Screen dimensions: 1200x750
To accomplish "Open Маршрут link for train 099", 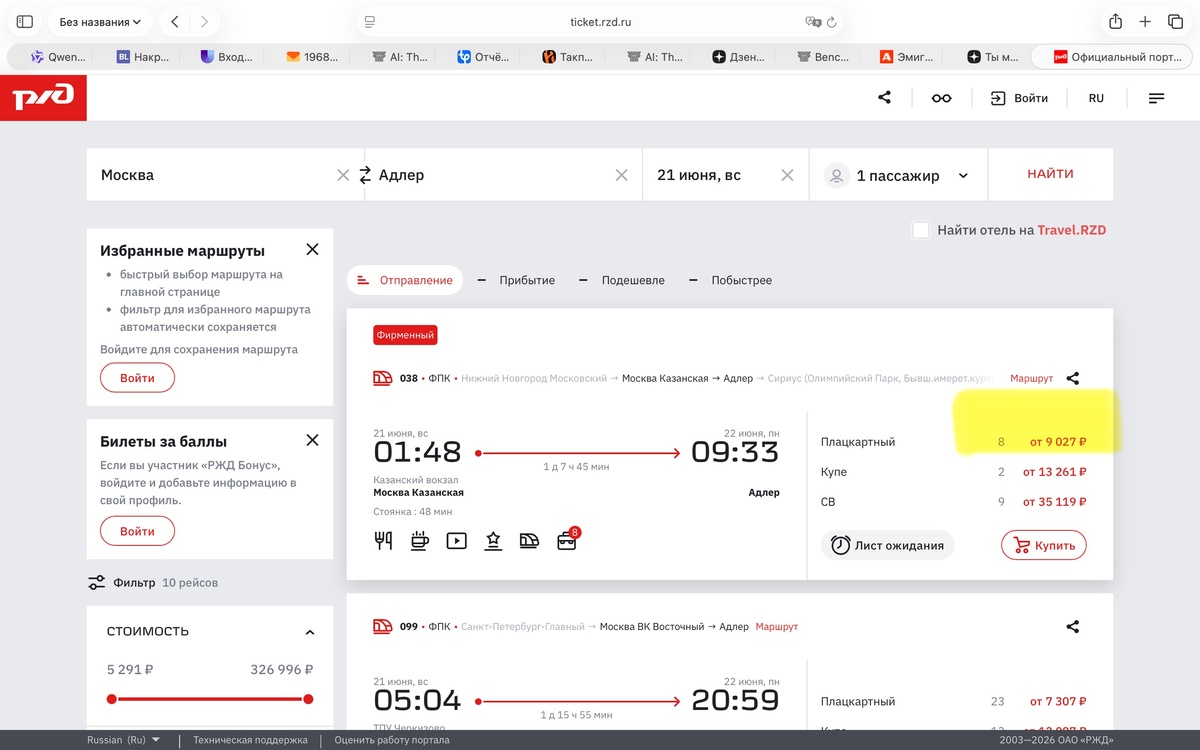I will point(777,627).
